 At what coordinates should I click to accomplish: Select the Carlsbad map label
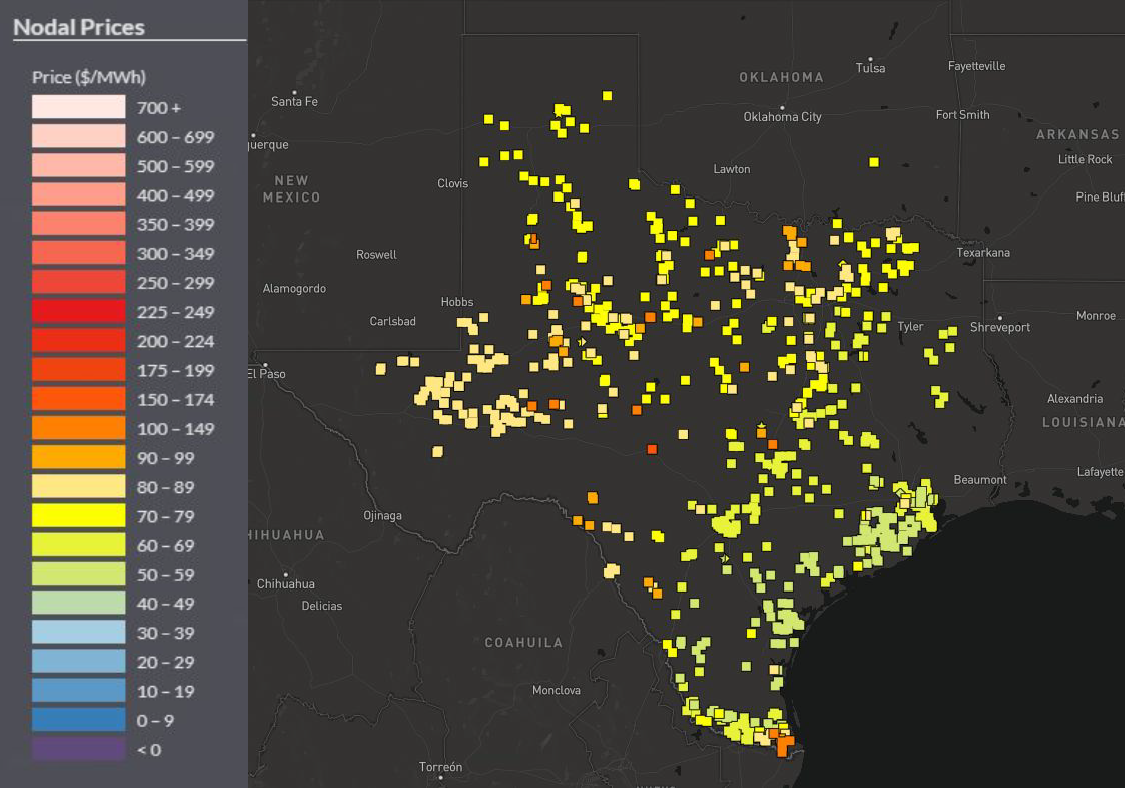392,322
